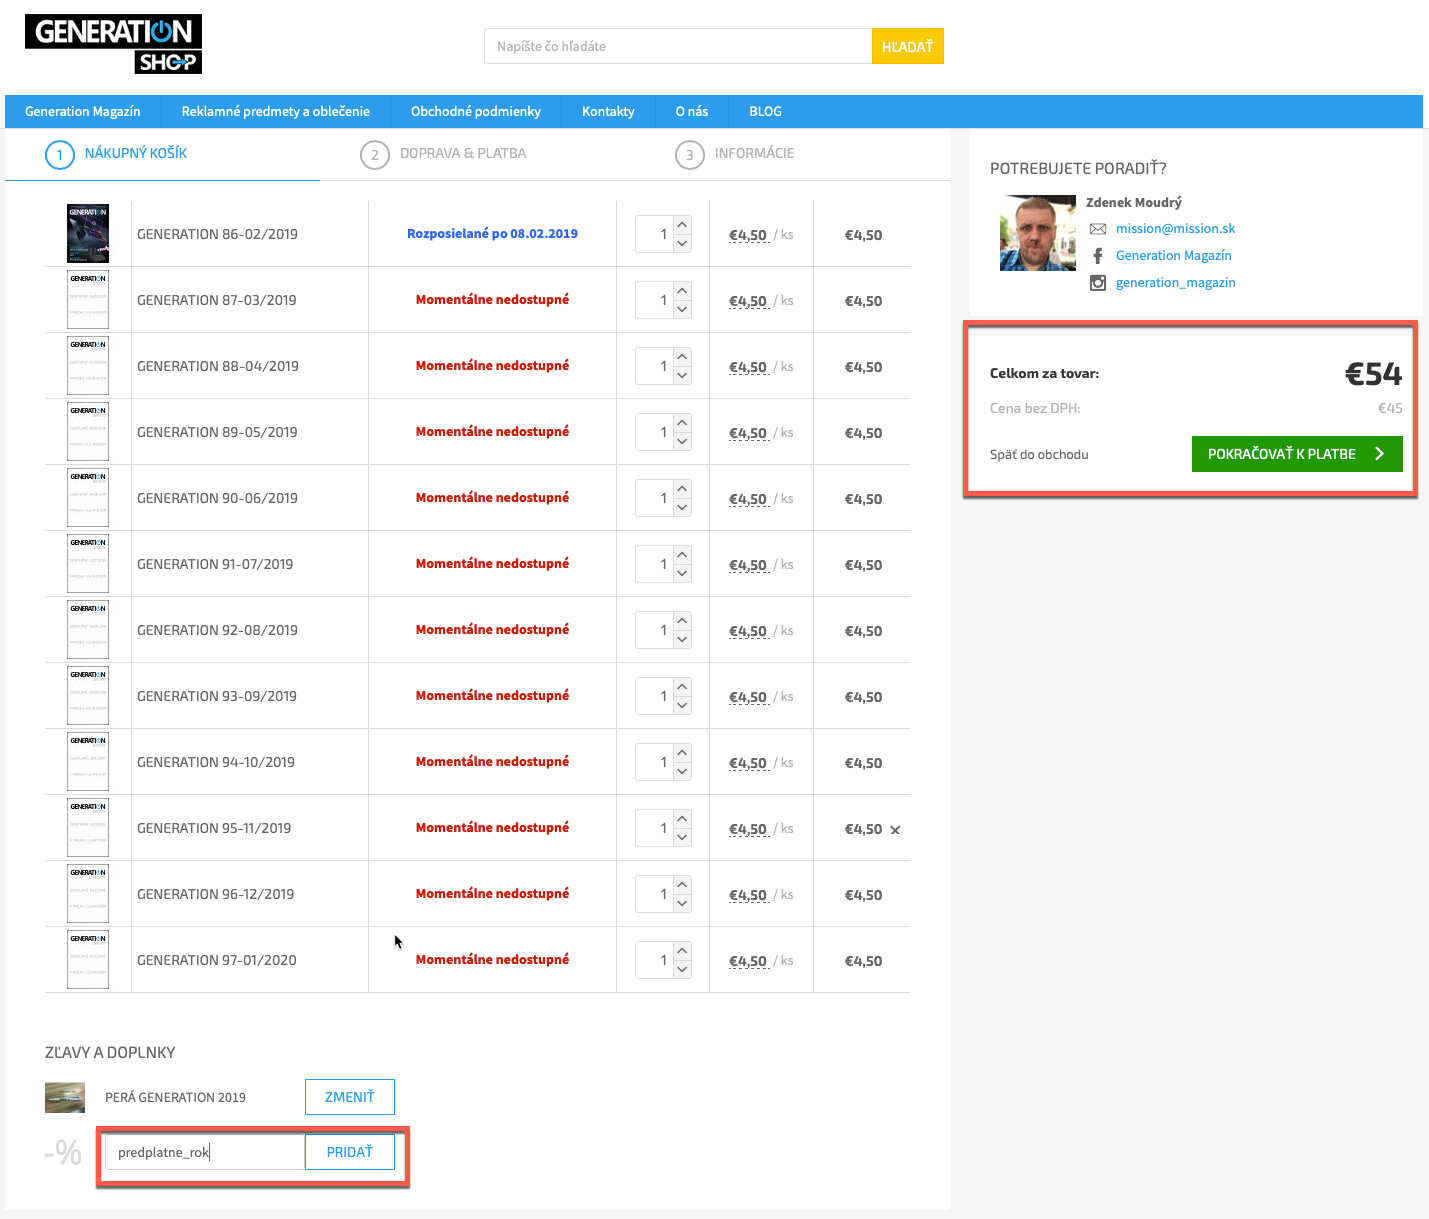
Task: Select the INFORMÁCIE step tab
Action: [x=755, y=153]
